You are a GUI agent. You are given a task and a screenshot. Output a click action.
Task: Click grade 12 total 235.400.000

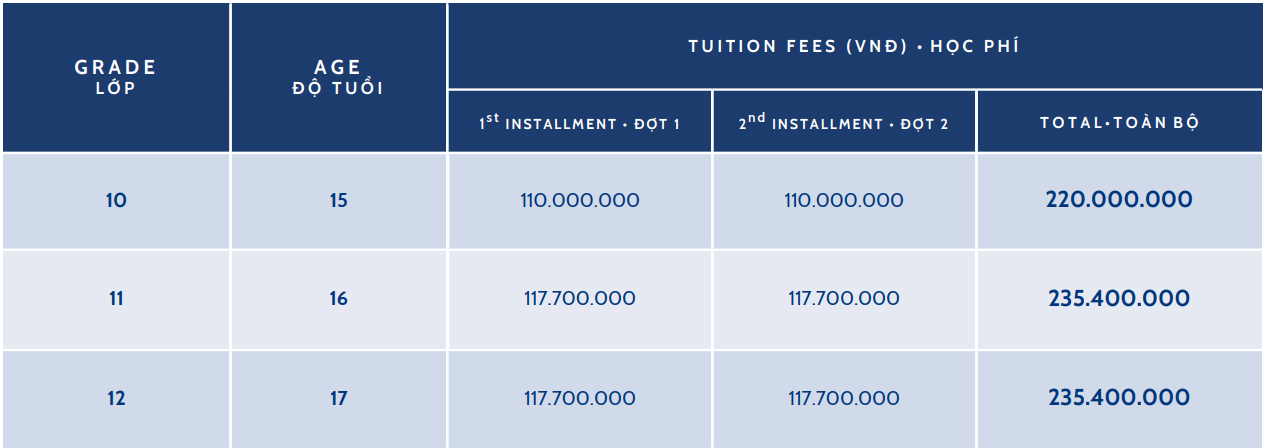(x=1120, y=398)
